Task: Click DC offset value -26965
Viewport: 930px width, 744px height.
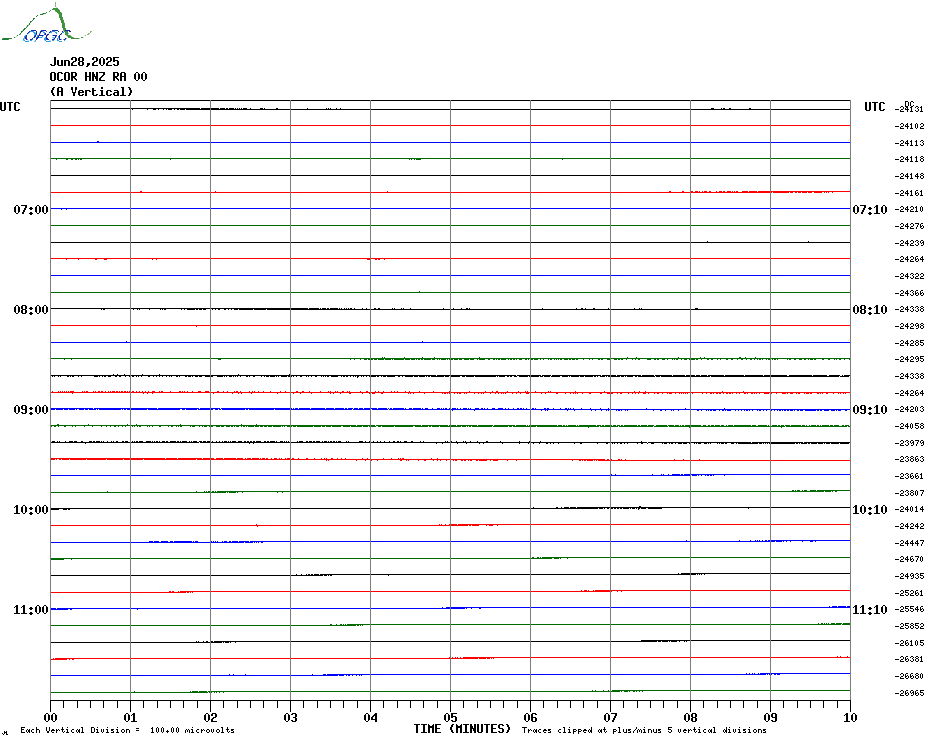Action: (909, 693)
